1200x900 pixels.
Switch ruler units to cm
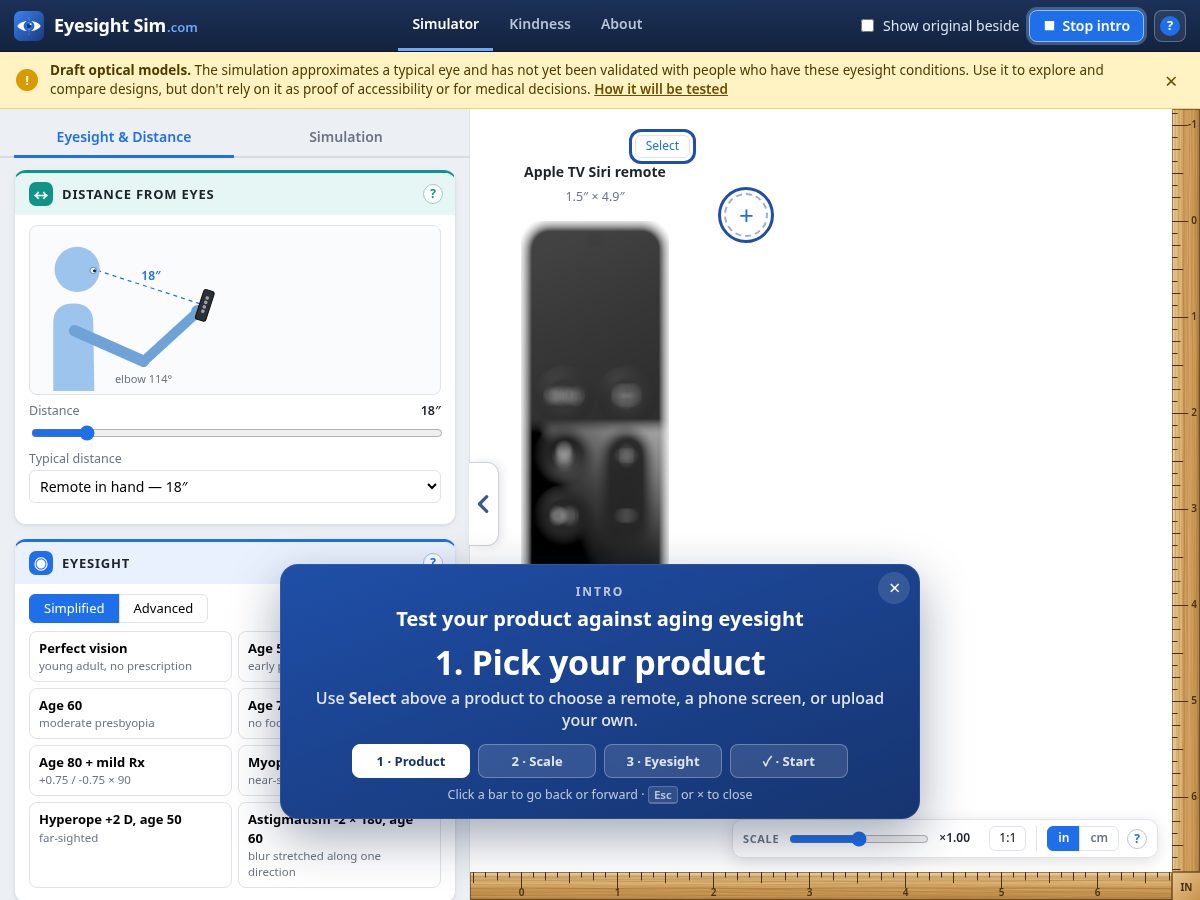(1099, 838)
